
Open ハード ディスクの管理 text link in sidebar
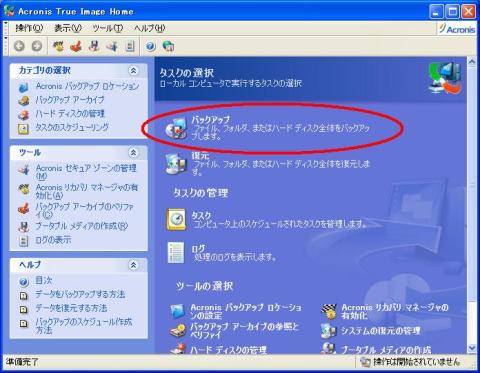pyautogui.click(x=70, y=114)
